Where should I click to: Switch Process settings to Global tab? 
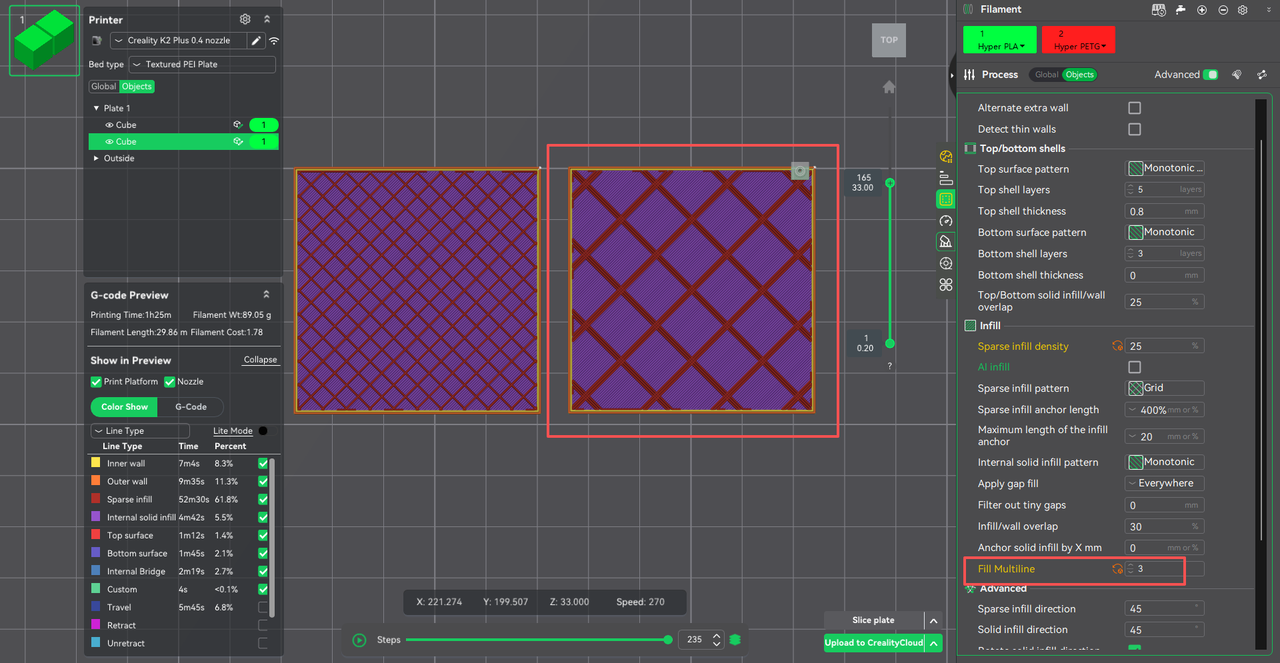pos(1046,75)
